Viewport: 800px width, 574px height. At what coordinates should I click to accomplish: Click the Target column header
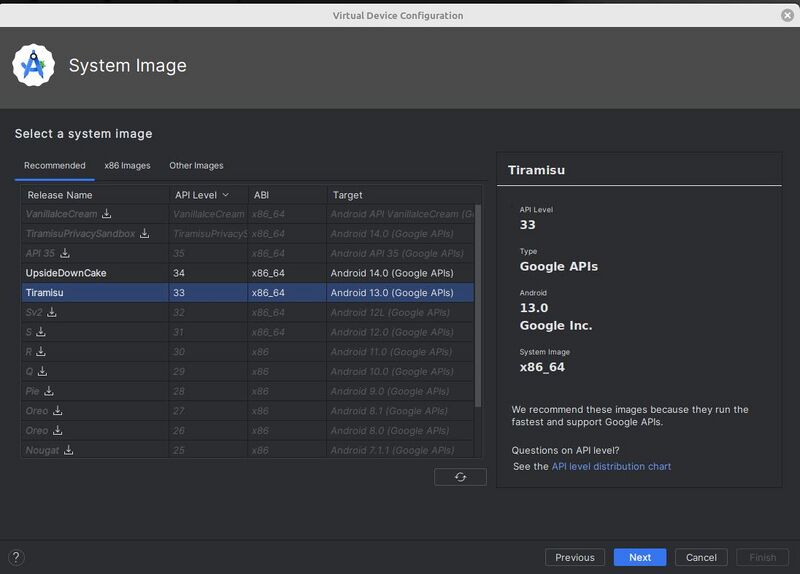point(403,195)
